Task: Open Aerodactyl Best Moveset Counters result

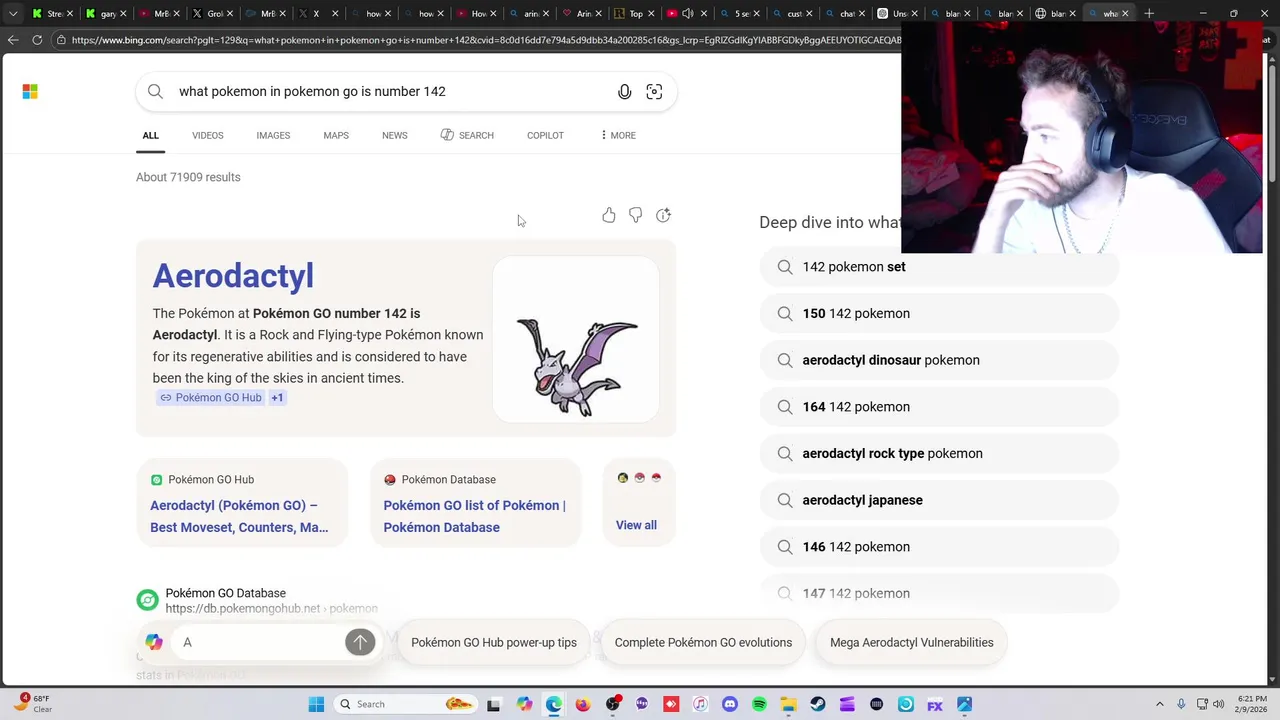Action: [239, 516]
